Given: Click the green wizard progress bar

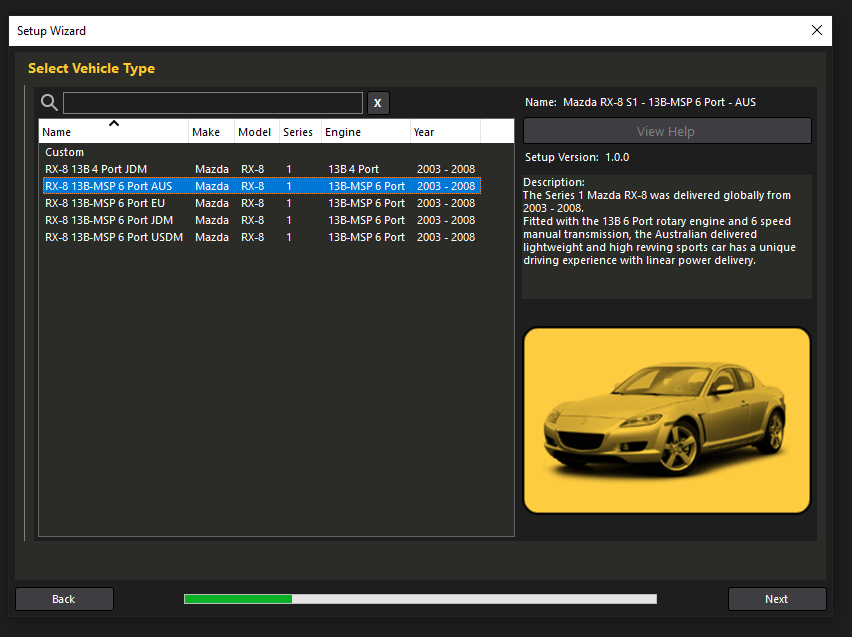Looking at the screenshot, I should point(420,599).
